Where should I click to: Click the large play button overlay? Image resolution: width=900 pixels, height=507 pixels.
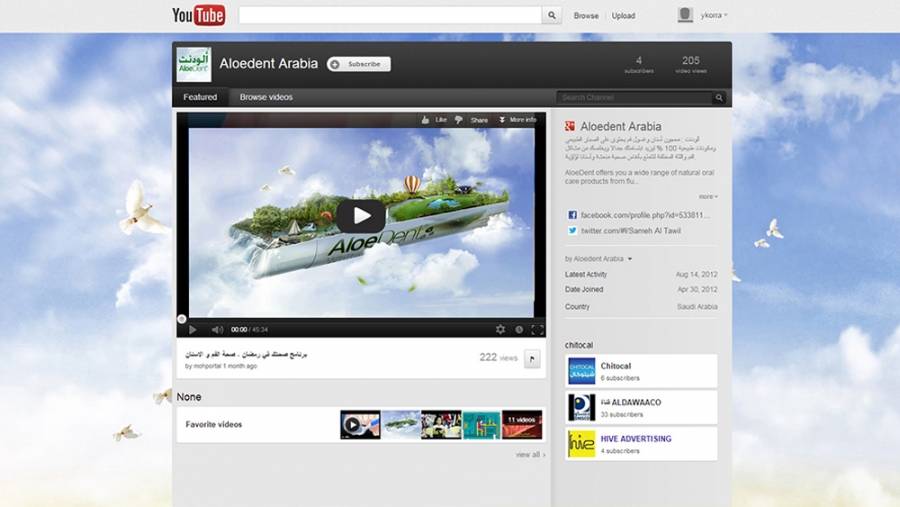(361, 216)
